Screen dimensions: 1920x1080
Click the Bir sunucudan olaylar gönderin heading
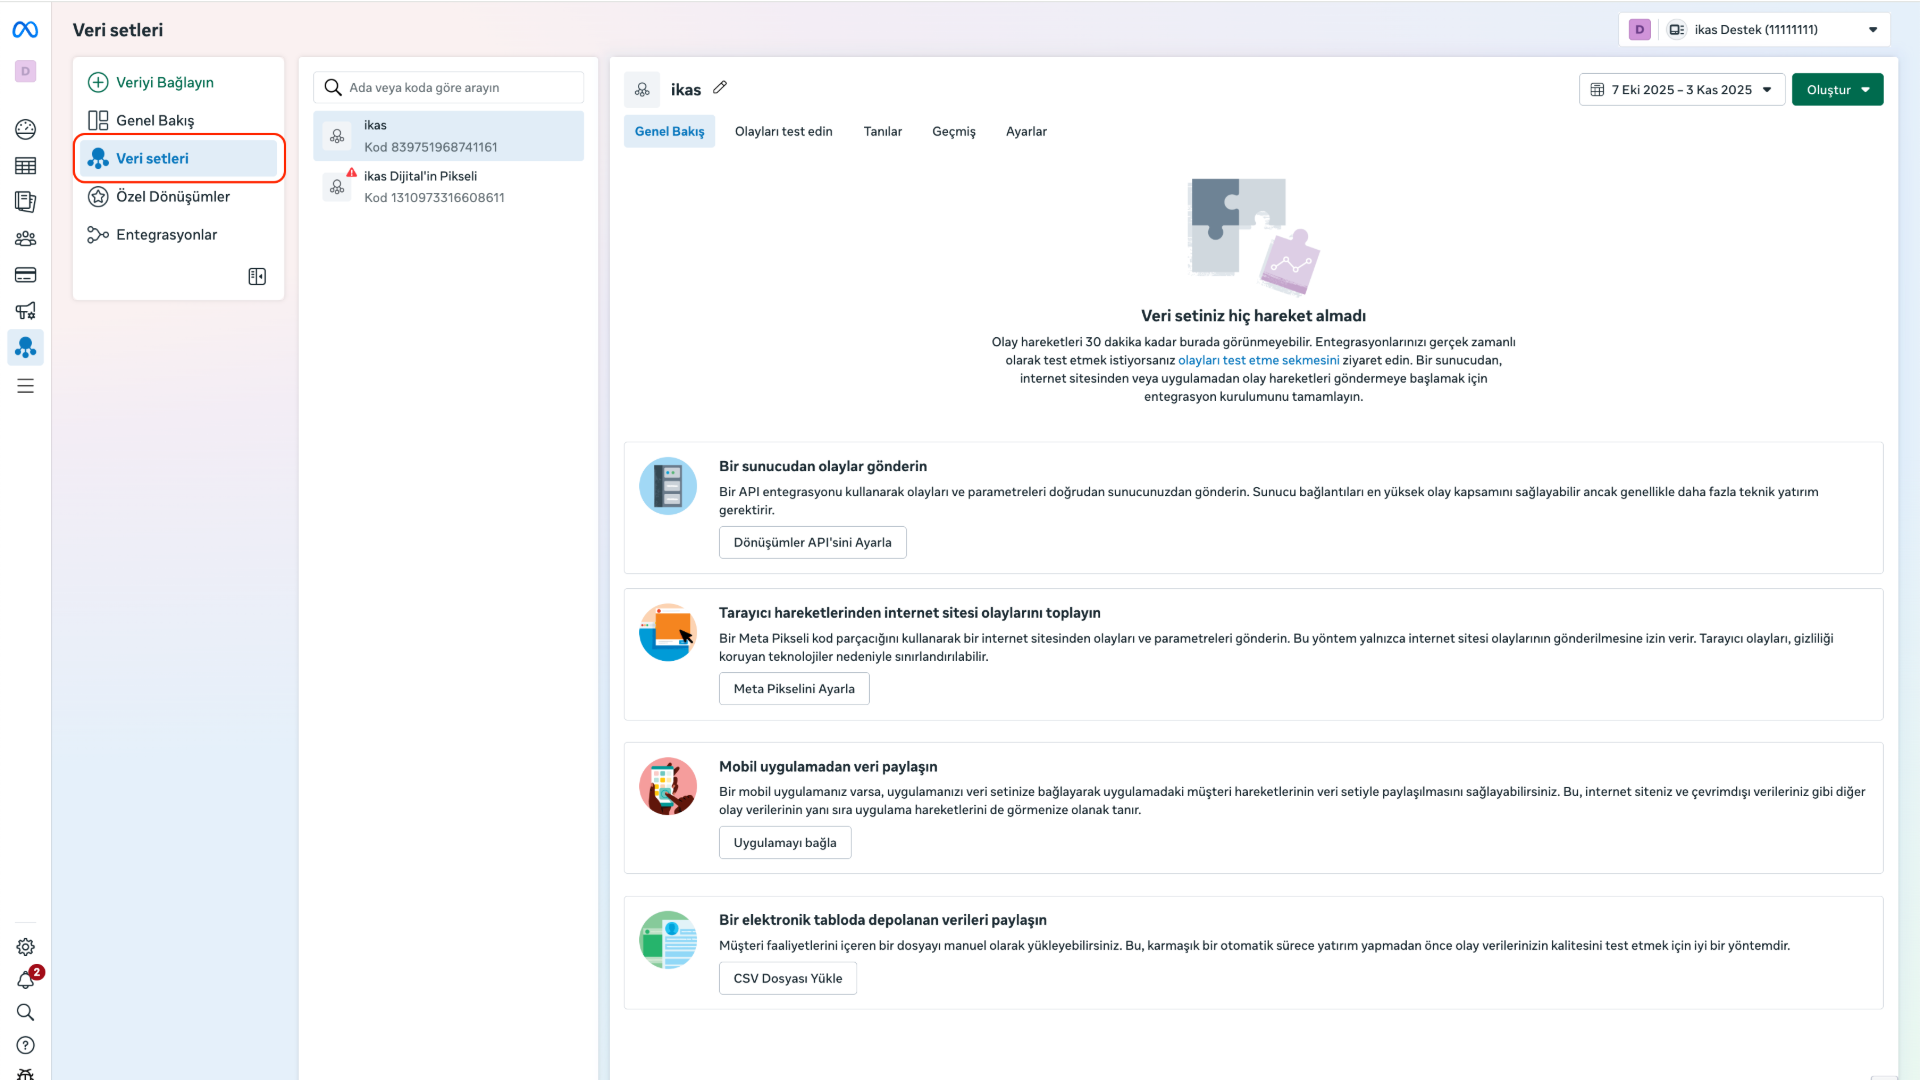(x=823, y=467)
